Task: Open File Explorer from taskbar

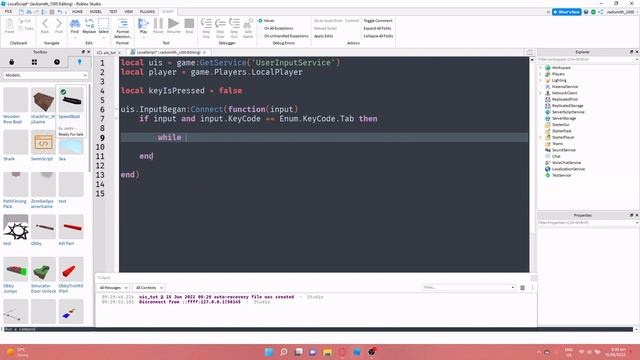Action: tap(327, 352)
